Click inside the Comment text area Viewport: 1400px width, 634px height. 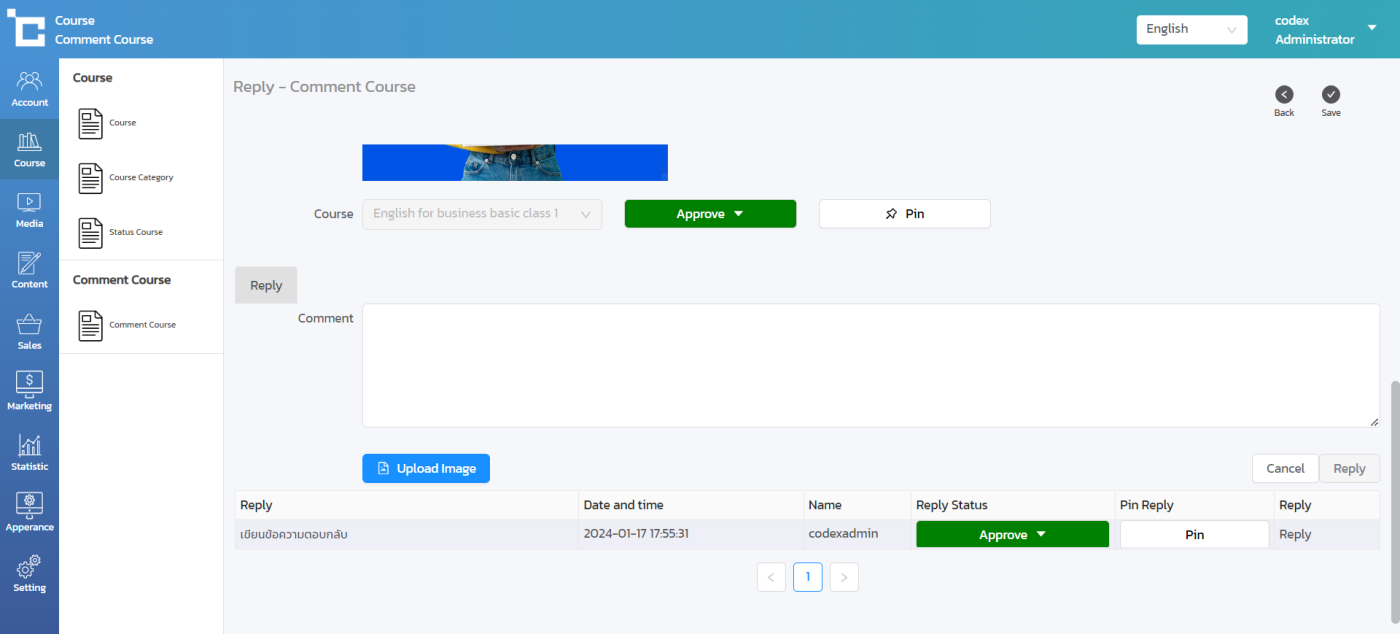pos(870,365)
